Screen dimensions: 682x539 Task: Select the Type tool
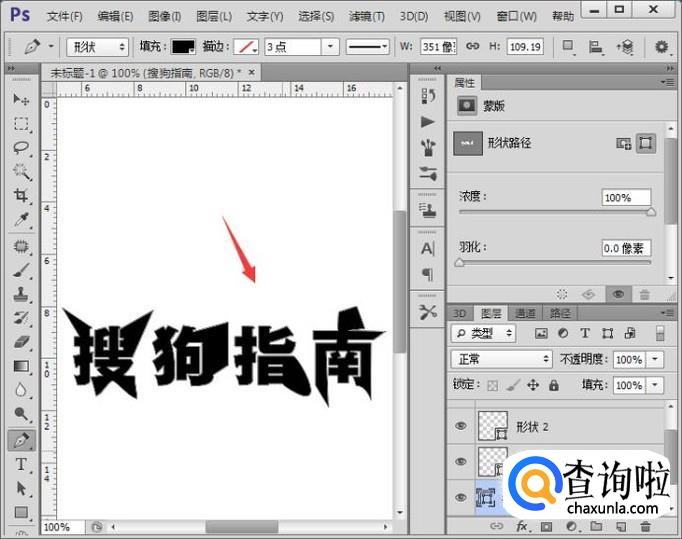tap(21, 464)
